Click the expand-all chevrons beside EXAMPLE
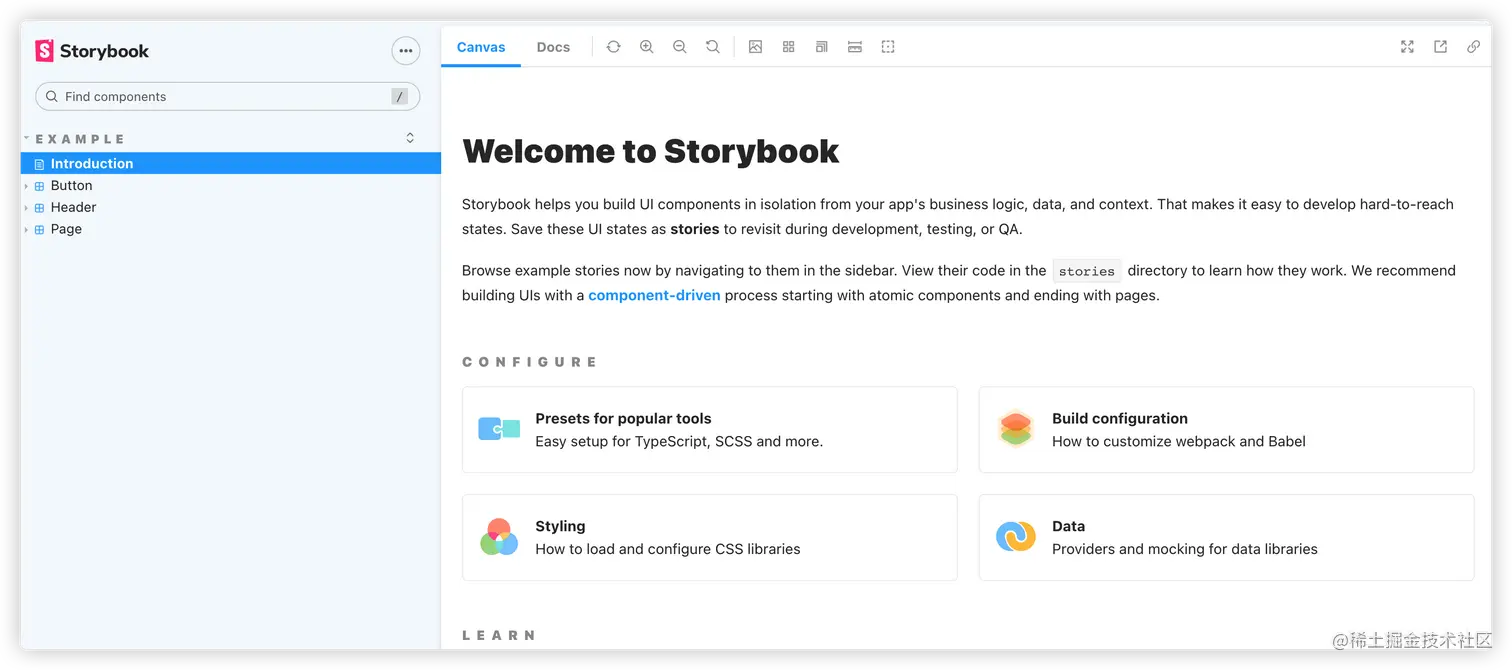The image size is (1512, 670). coord(410,138)
